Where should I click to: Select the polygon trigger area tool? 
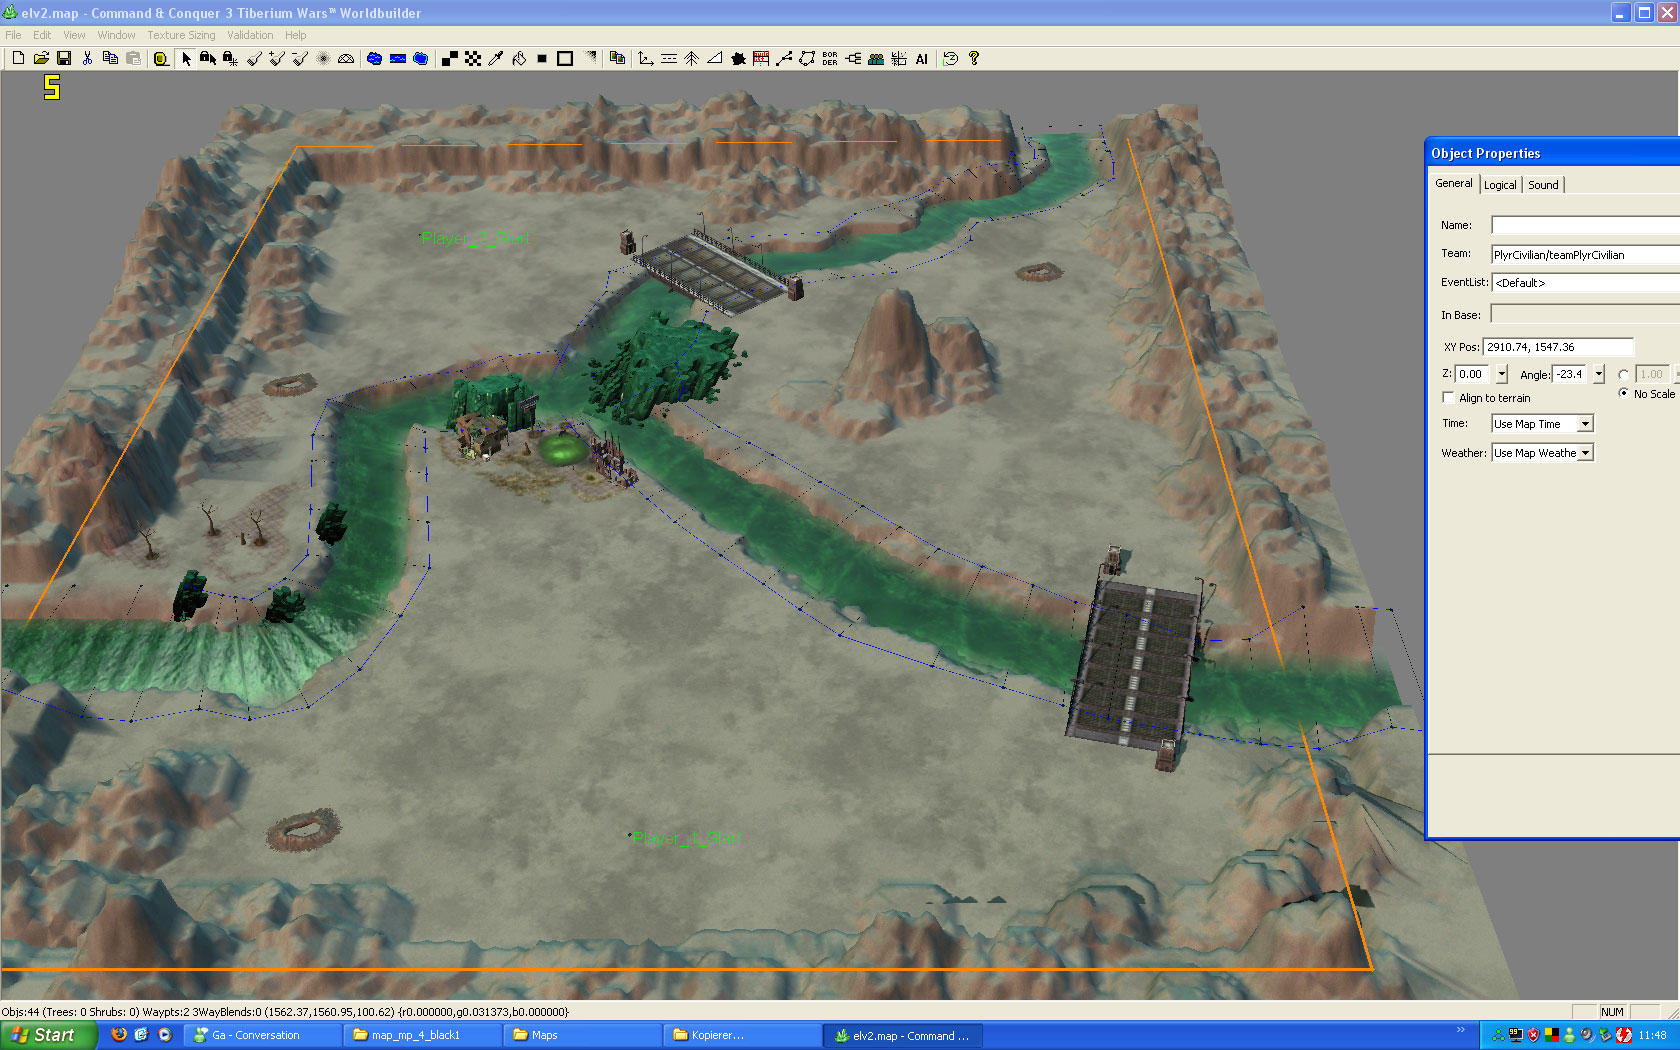click(x=807, y=58)
